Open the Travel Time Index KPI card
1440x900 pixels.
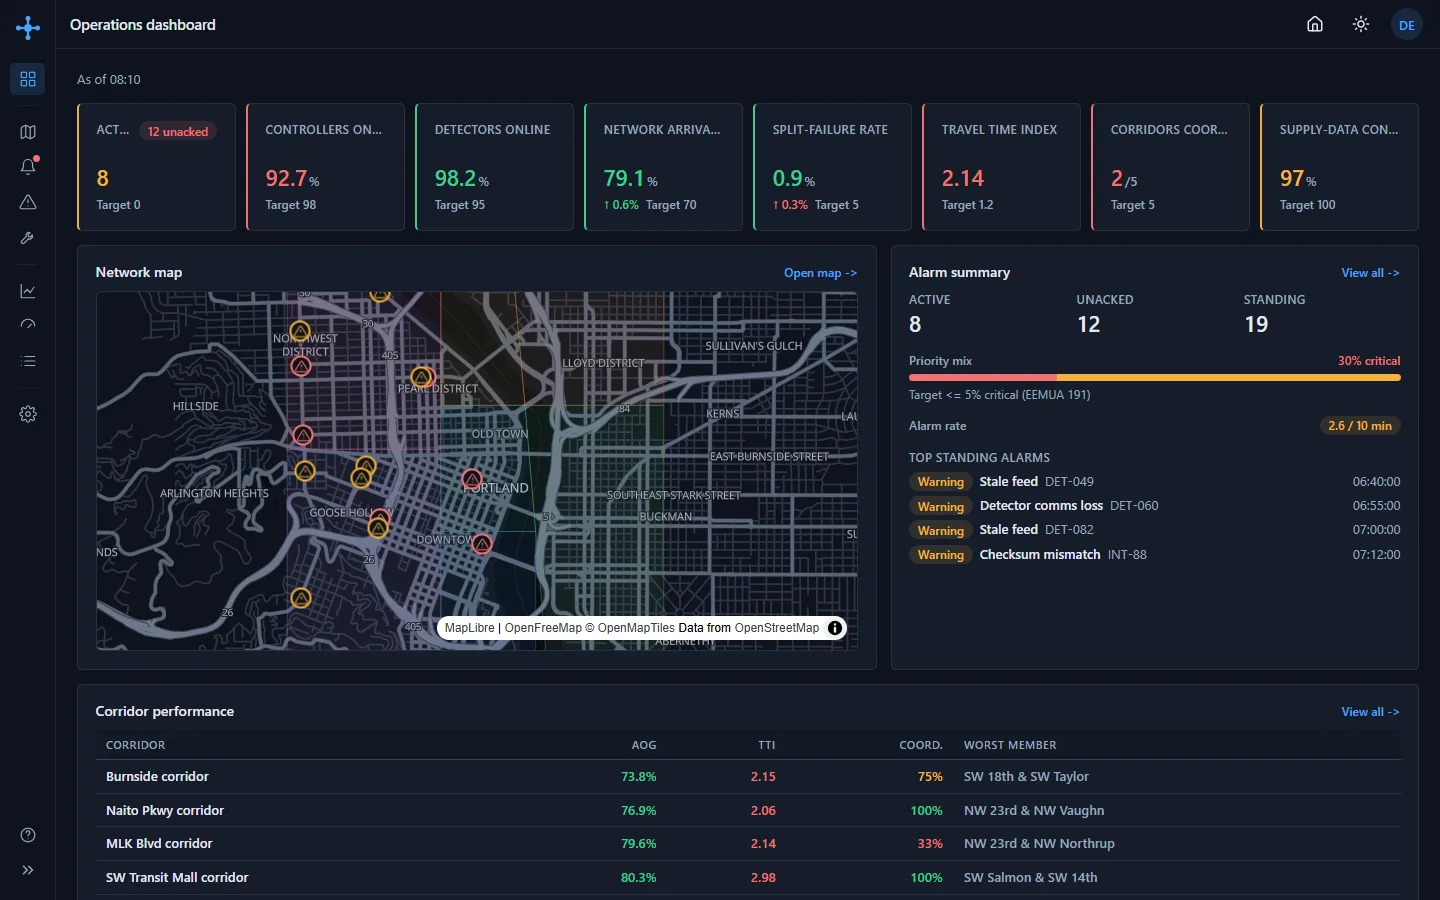(x=1001, y=167)
